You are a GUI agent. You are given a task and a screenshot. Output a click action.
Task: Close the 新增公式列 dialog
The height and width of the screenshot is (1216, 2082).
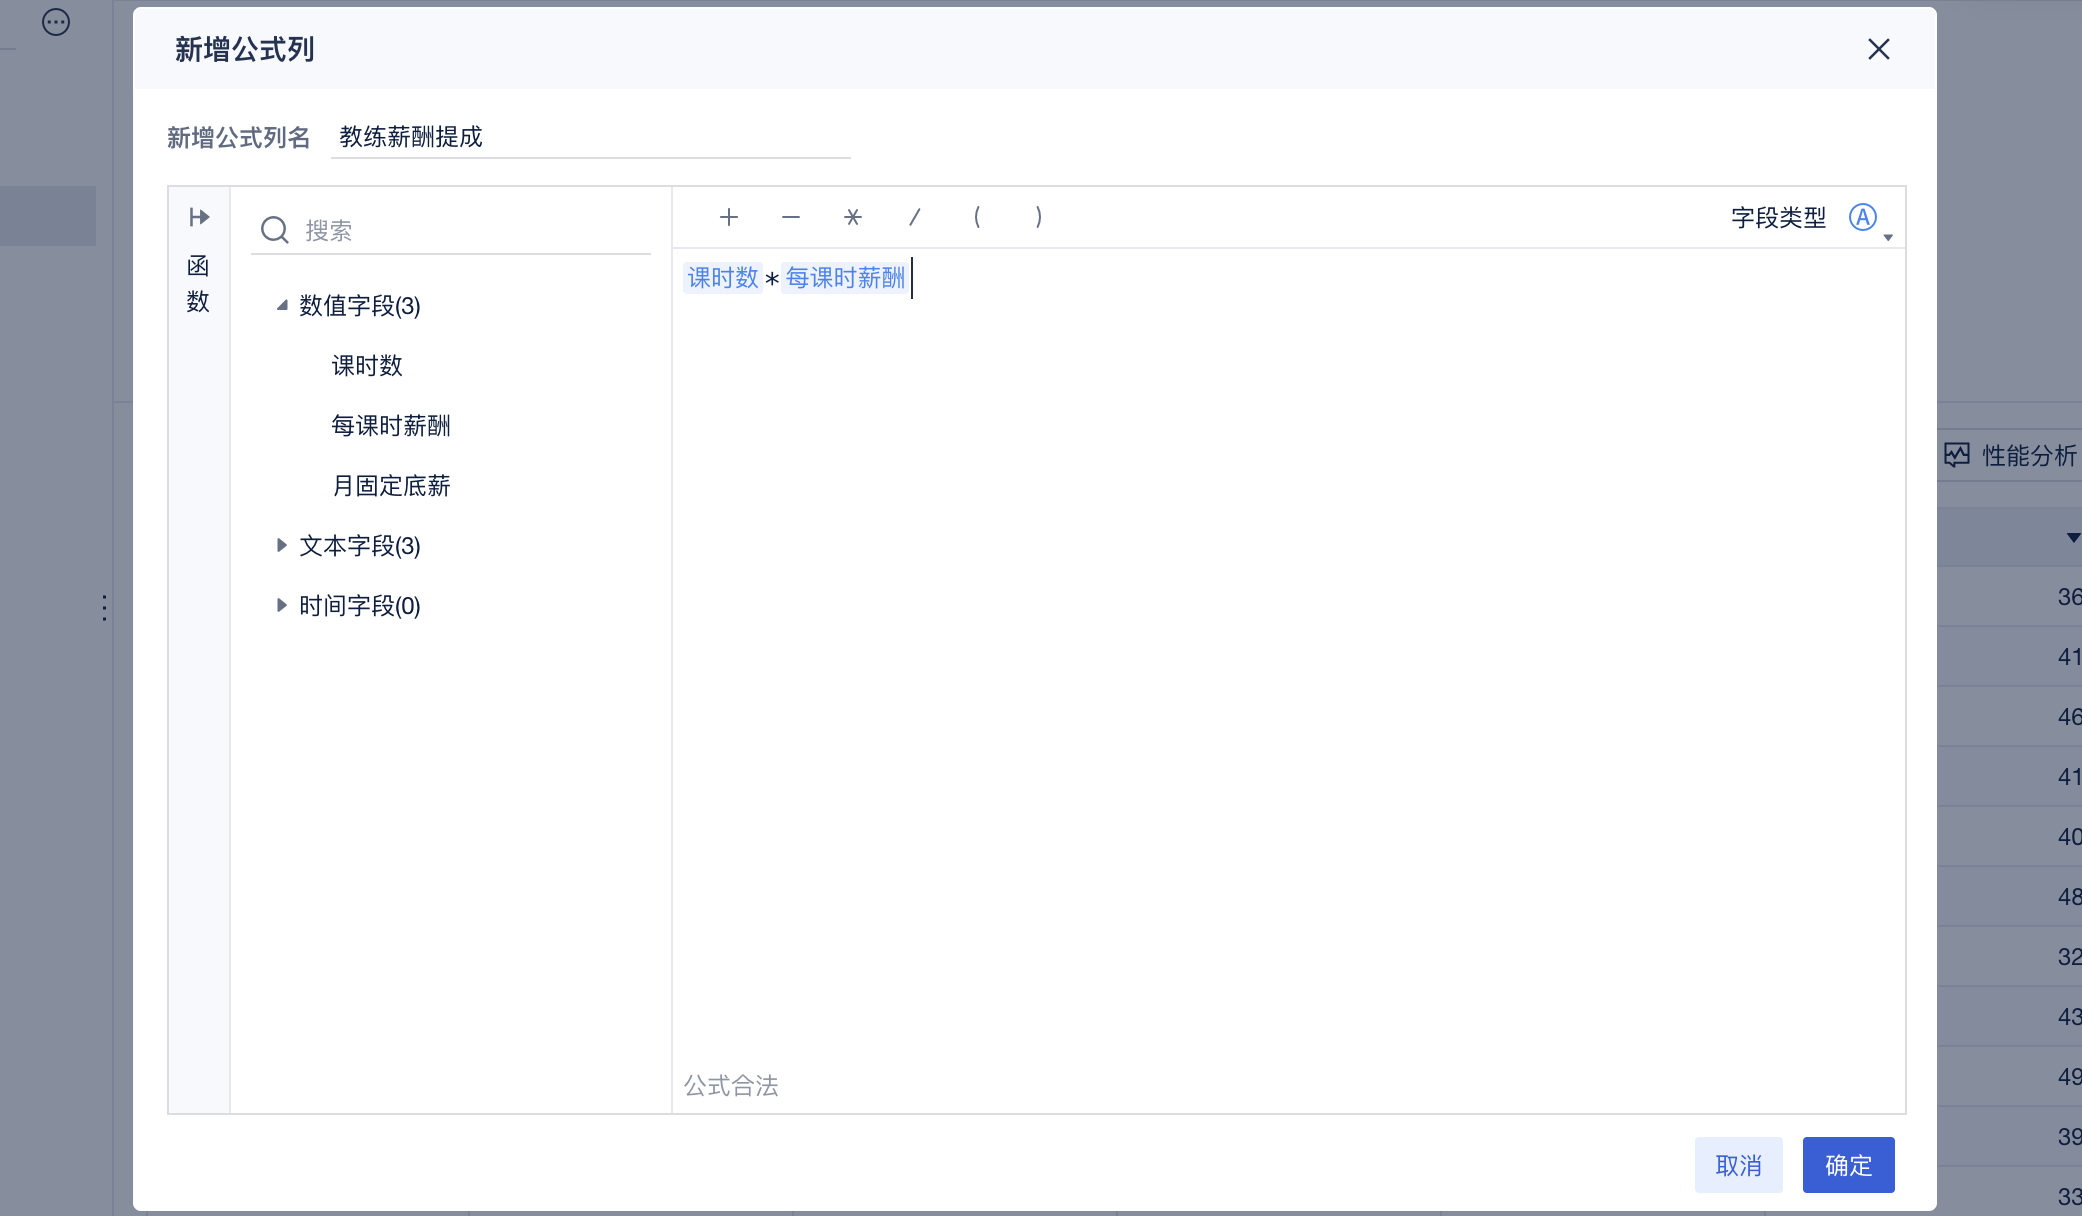pyautogui.click(x=1878, y=49)
